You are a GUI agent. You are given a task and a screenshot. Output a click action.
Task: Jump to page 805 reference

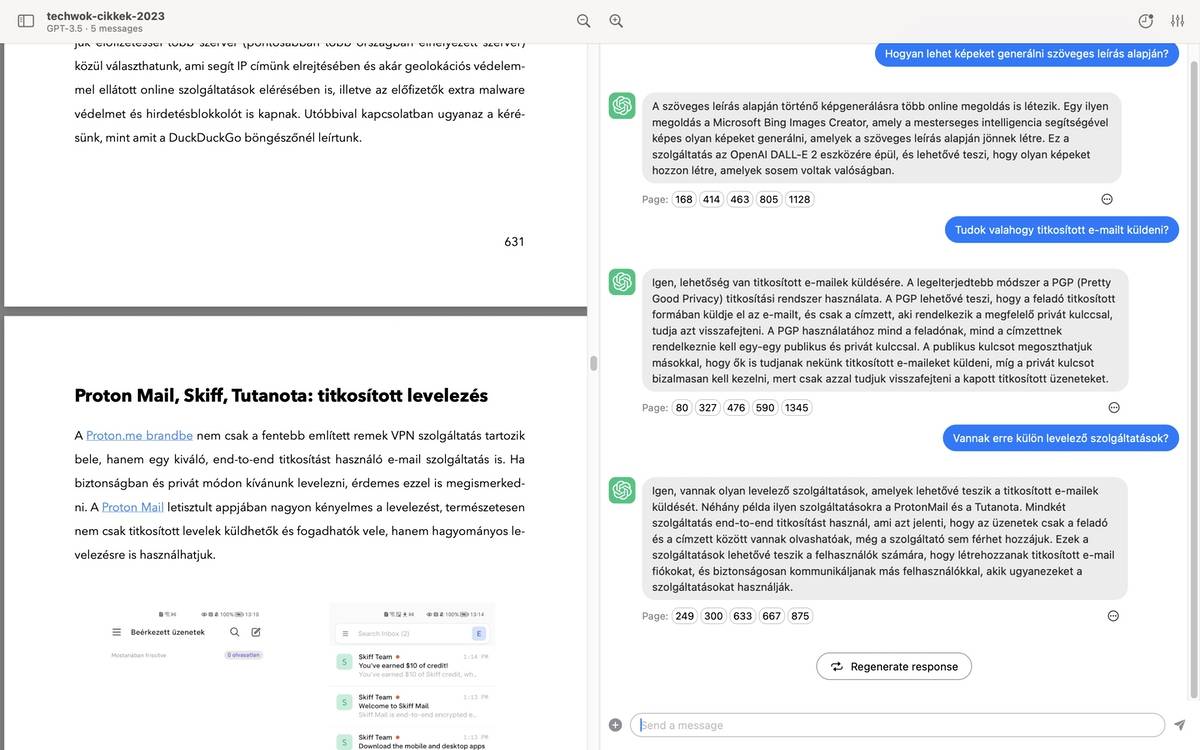pos(769,199)
